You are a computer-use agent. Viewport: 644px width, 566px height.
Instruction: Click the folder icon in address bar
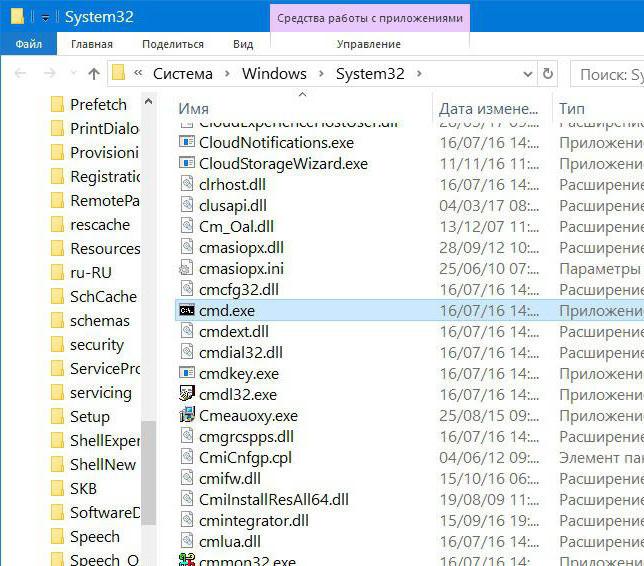pyautogui.click(x=119, y=73)
